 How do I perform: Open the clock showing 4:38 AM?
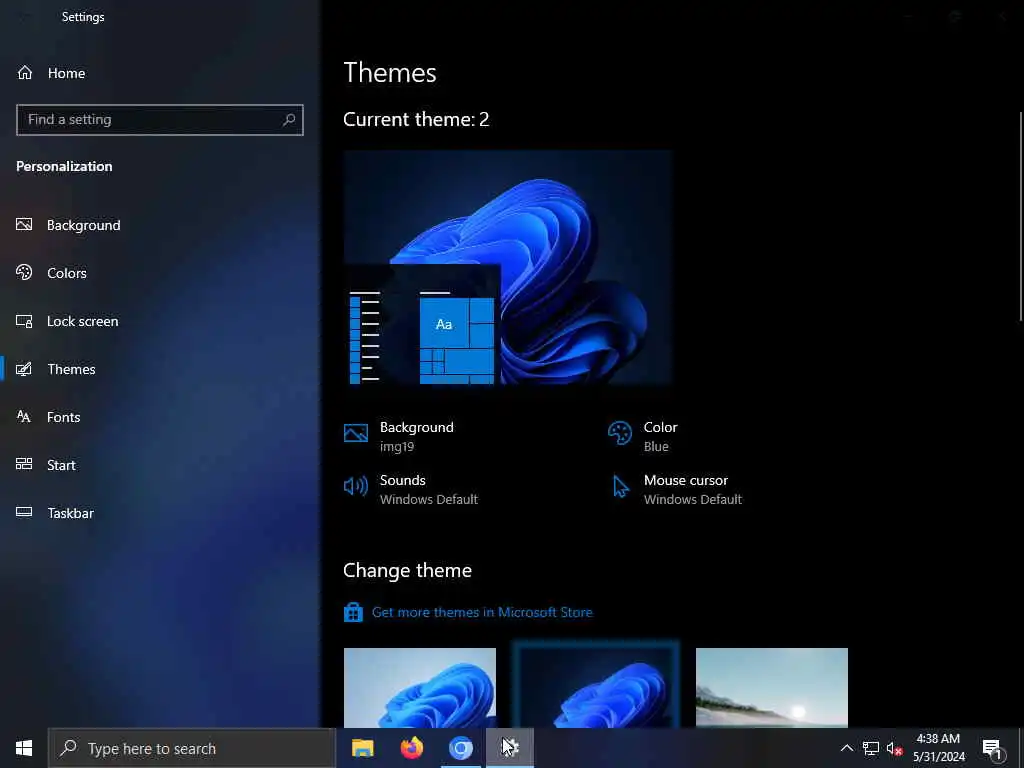coord(938,748)
